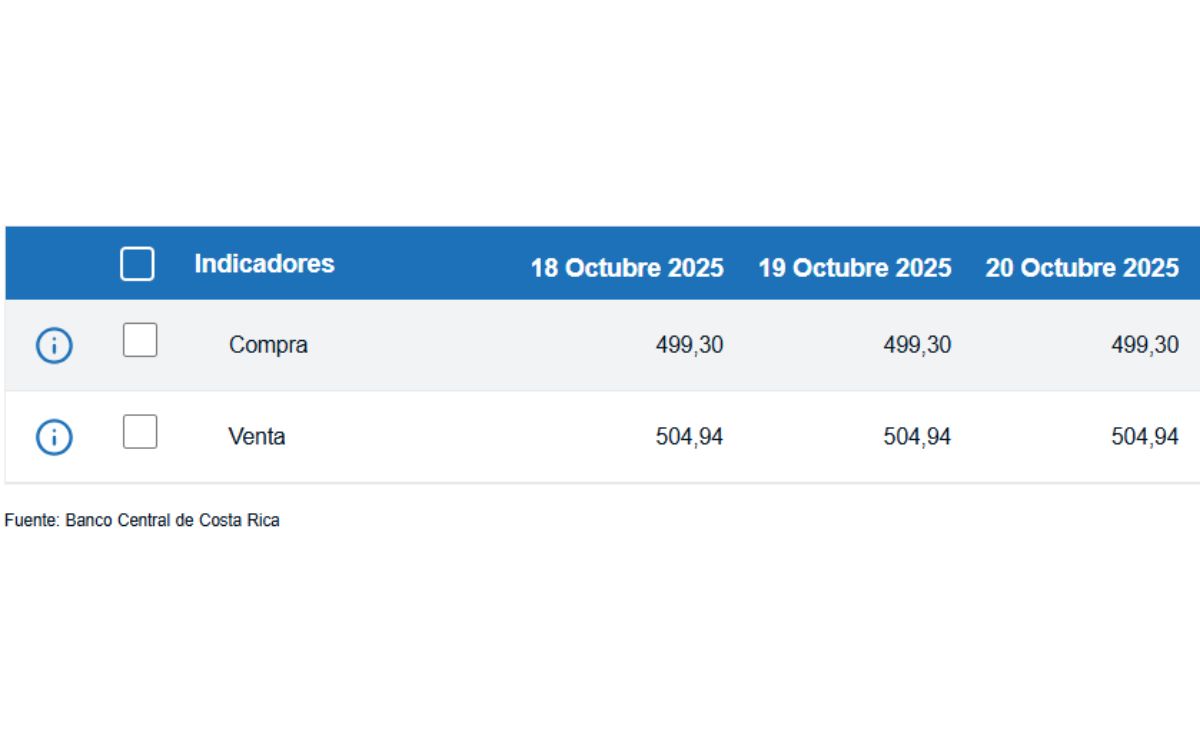Select the Compra indicator label
The image size is (1200, 747).
[x=268, y=345]
